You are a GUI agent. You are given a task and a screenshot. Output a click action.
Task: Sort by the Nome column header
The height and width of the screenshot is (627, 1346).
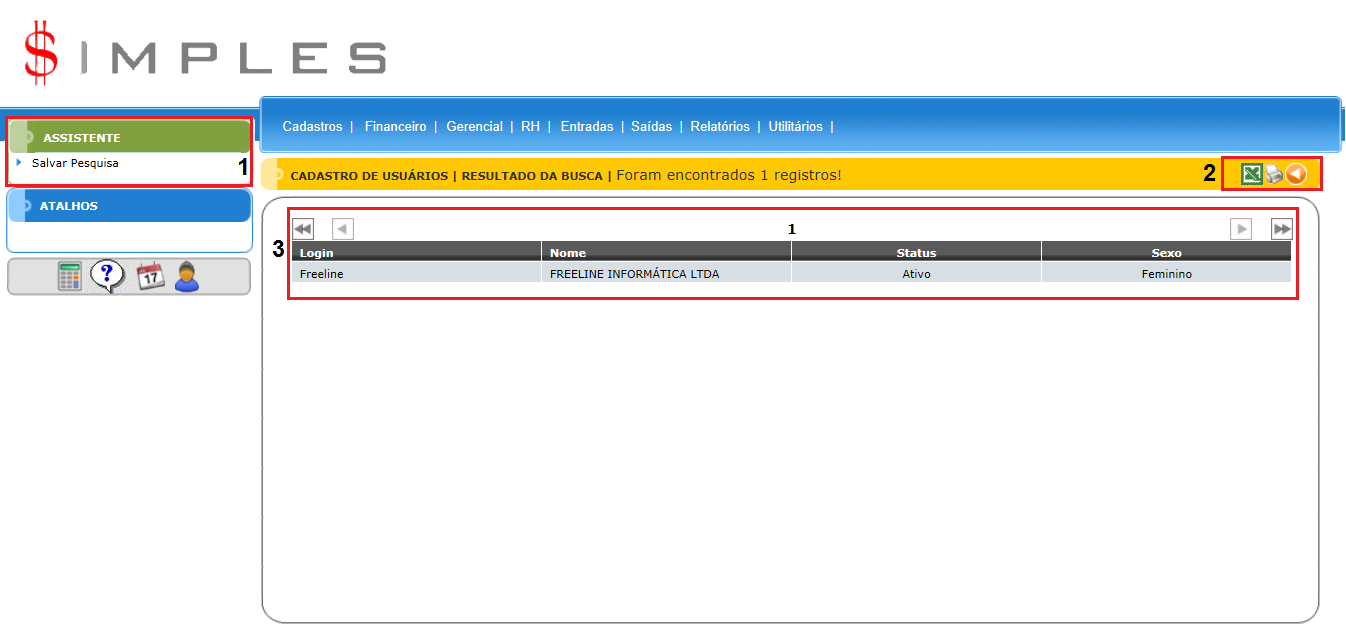coord(568,253)
